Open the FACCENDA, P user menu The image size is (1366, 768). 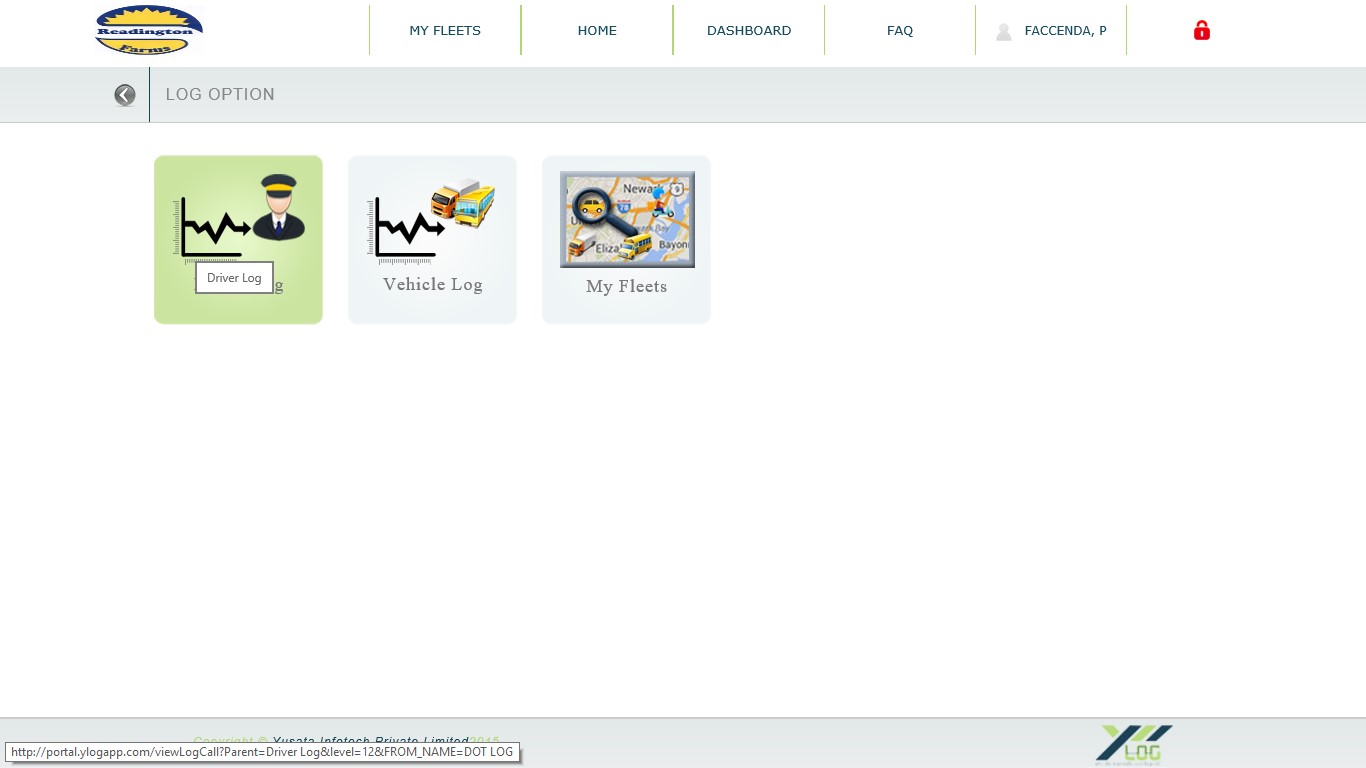[x=1052, y=30]
